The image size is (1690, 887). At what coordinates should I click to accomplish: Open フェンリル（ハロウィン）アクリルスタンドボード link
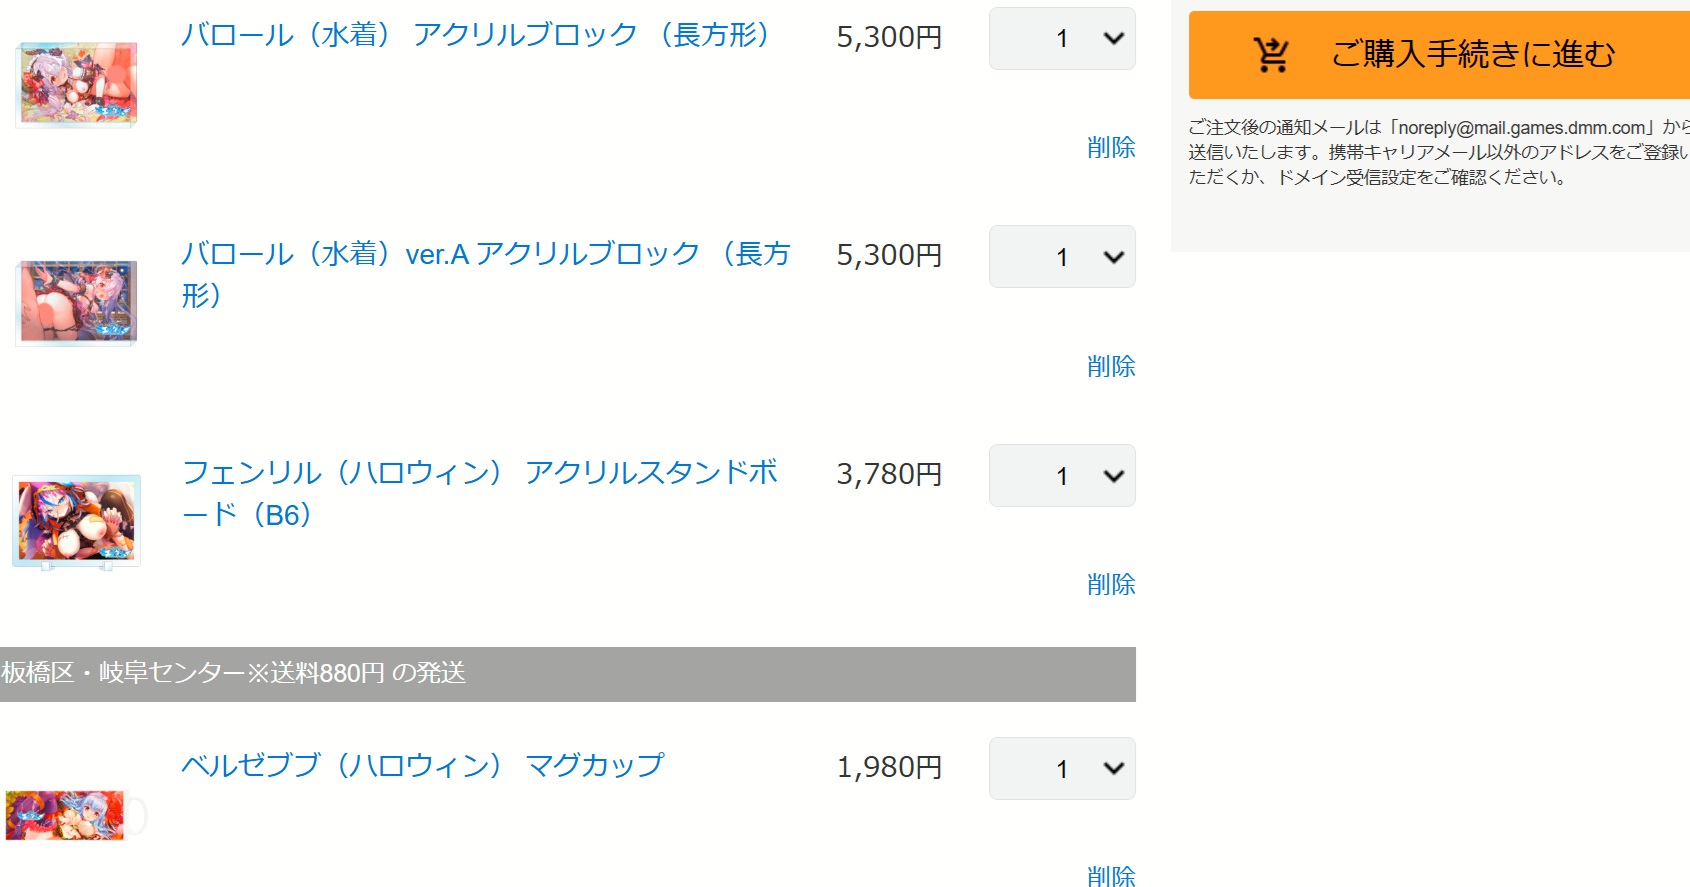tap(480, 473)
